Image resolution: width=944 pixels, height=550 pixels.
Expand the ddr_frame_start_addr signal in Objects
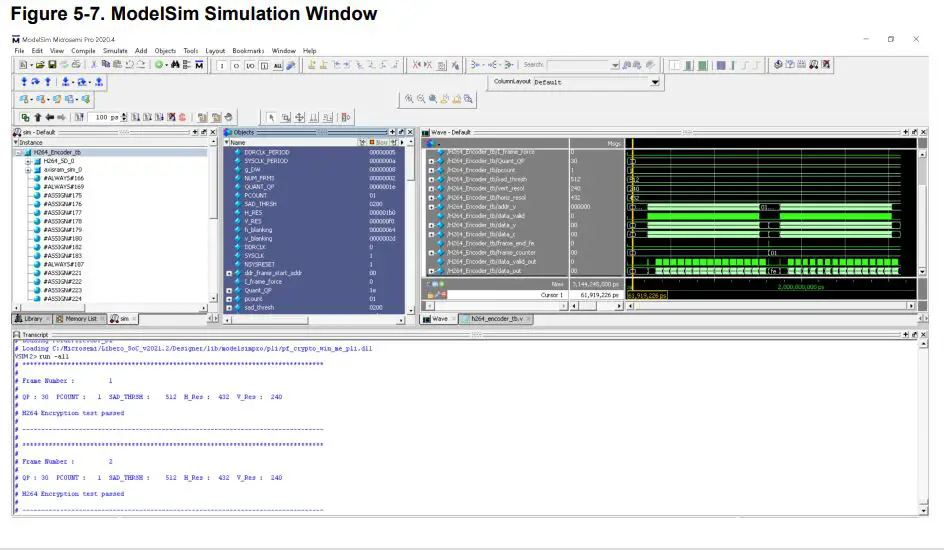(x=229, y=272)
